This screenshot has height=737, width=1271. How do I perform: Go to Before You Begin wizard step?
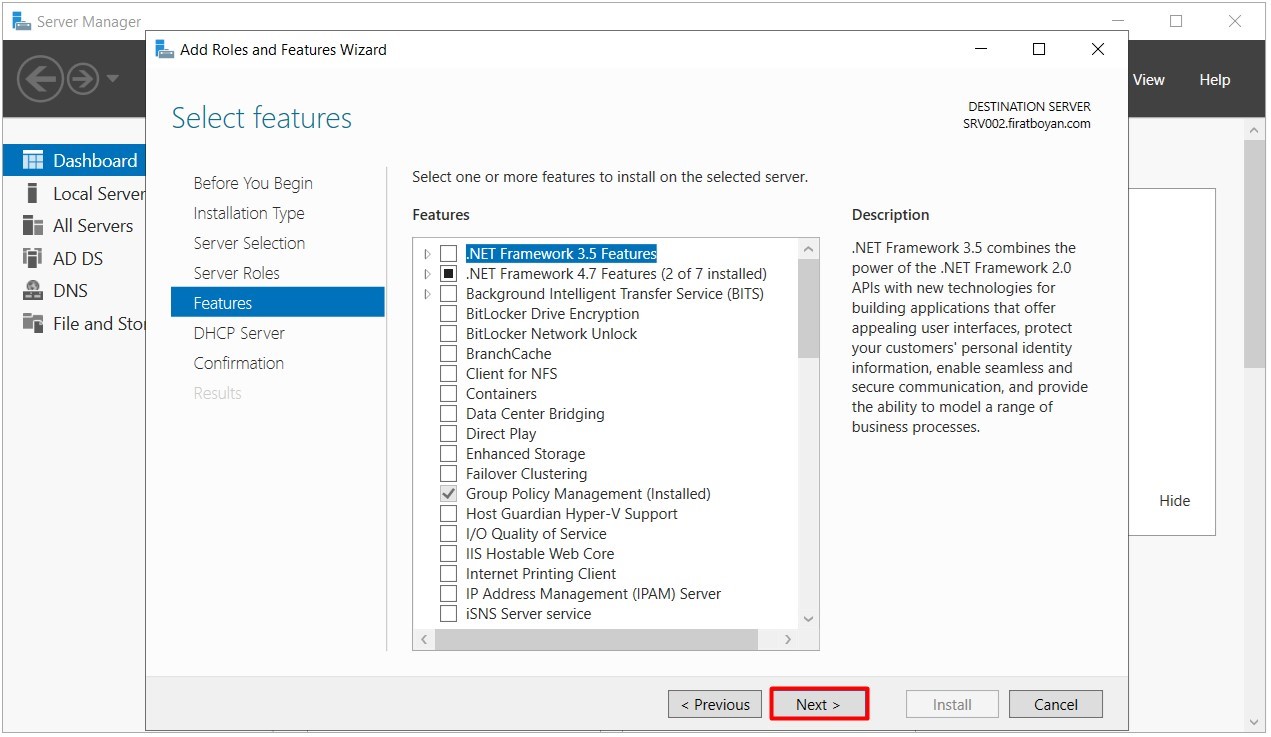[253, 183]
